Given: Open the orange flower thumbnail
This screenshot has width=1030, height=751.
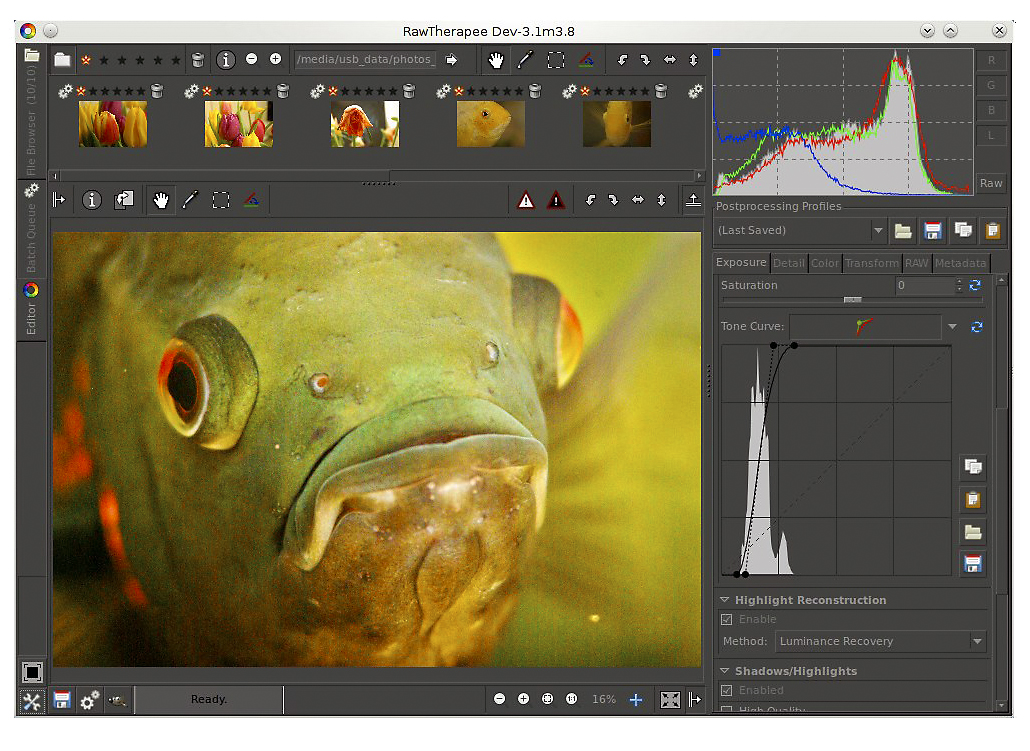Looking at the screenshot, I should [x=365, y=124].
